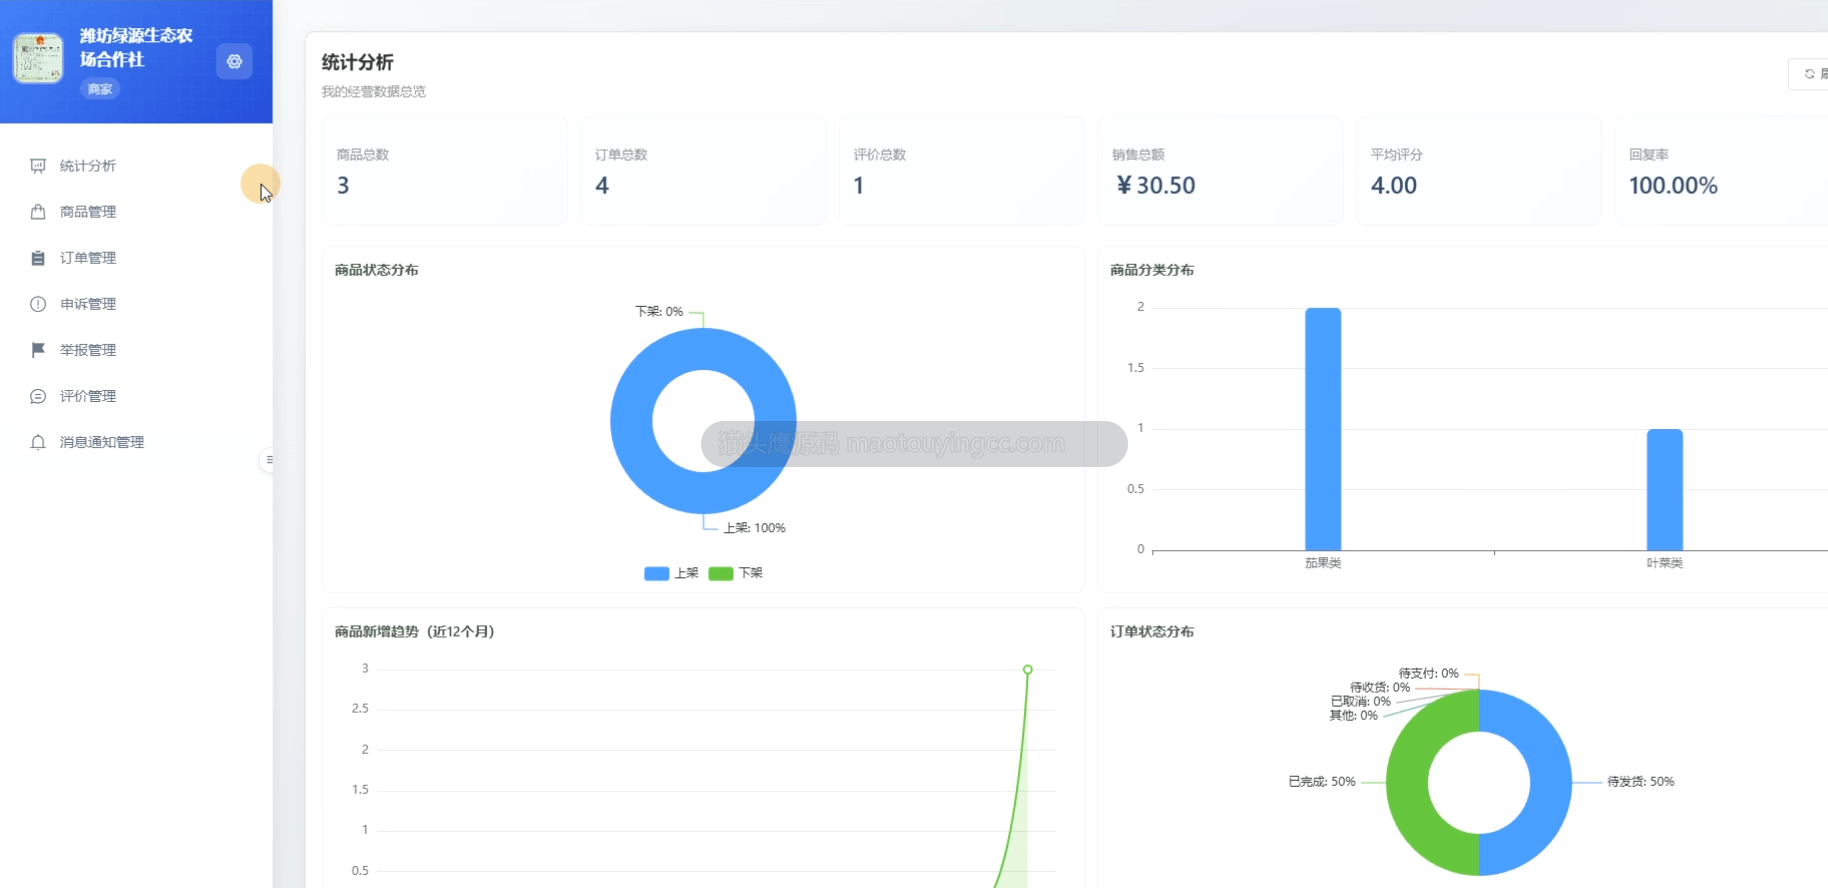1828x888 pixels.
Task: Click the refresh button in page header
Action: point(1810,74)
